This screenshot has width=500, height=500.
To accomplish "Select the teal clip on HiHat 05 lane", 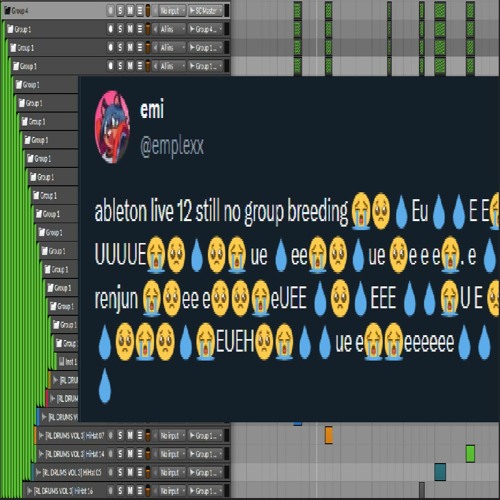I will click(440, 472).
